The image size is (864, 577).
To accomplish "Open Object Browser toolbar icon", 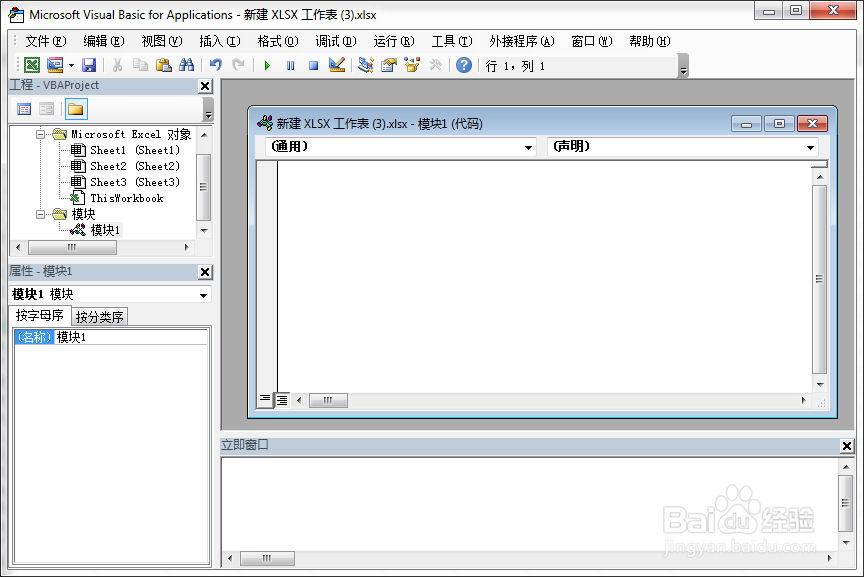I will point(412,65).
